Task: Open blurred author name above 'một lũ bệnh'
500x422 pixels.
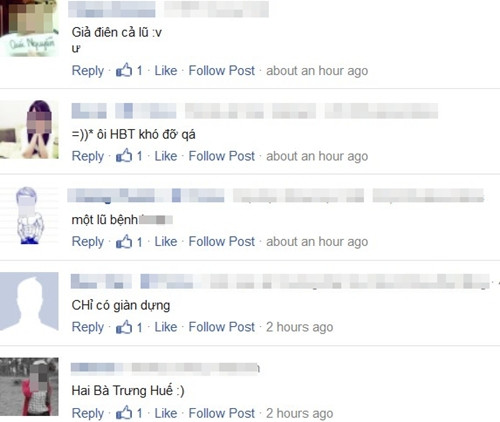Action: [146, 195]
